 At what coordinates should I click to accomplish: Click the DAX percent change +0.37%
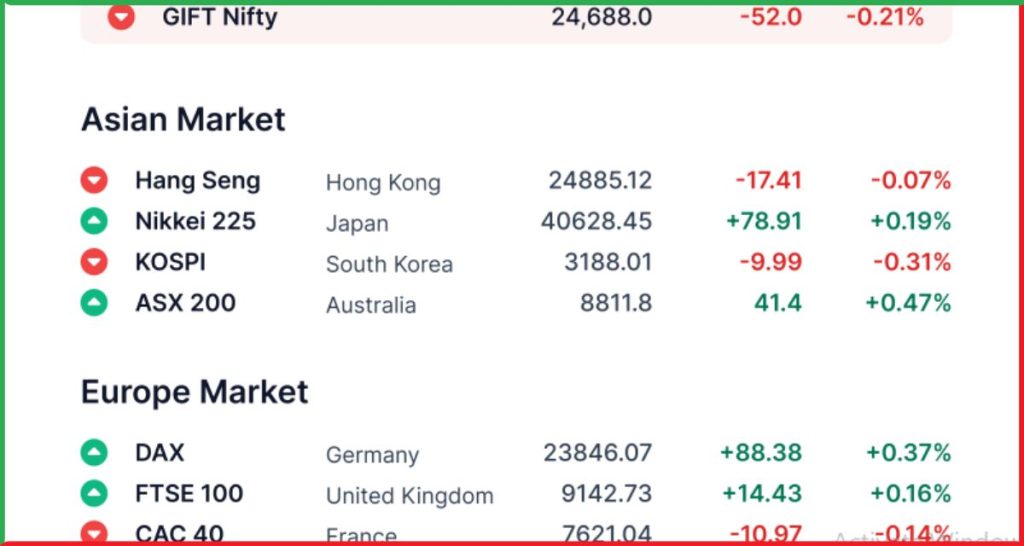(x=908, y=453)
